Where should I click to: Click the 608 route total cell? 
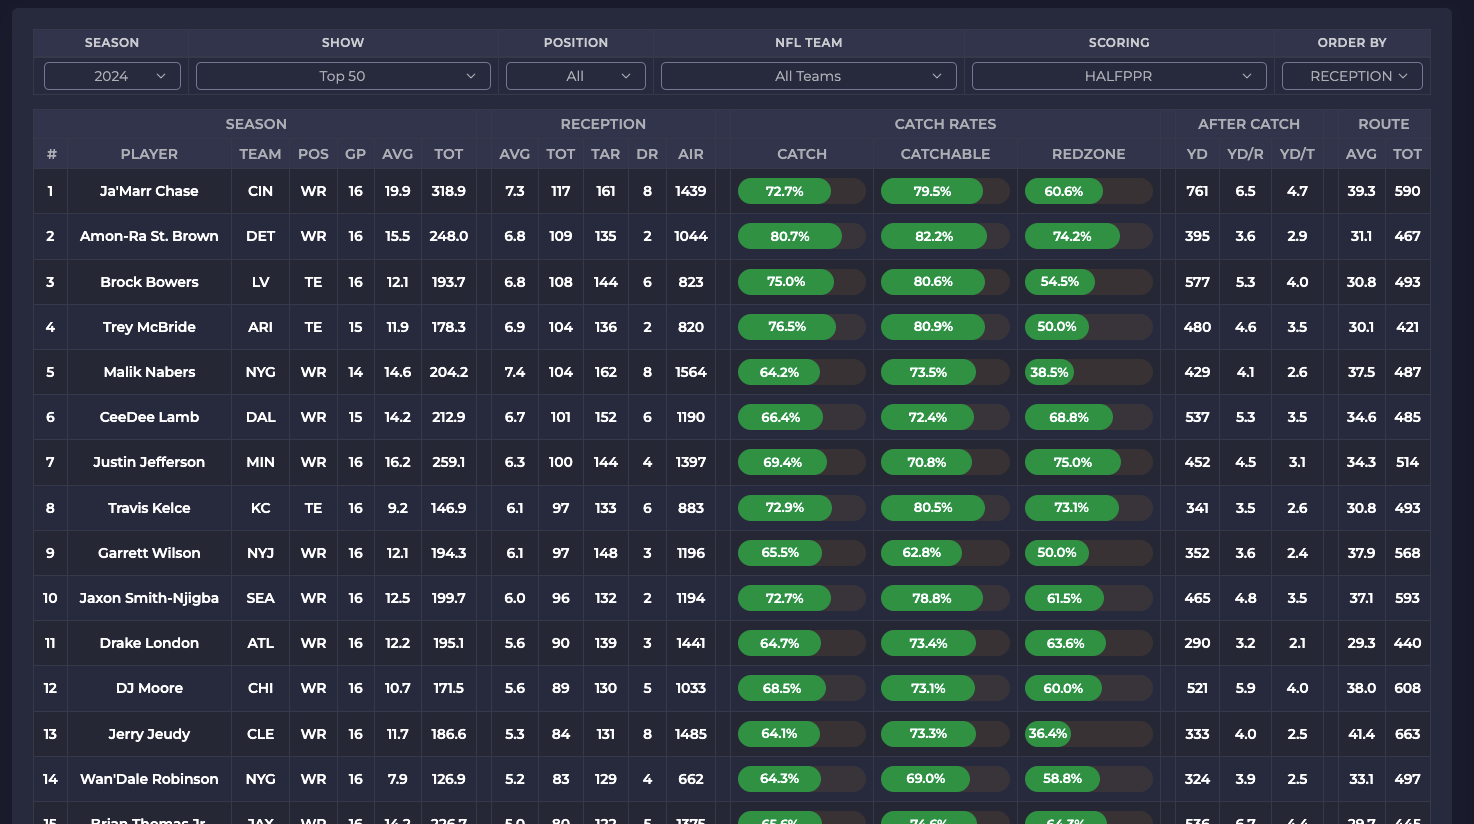1407,688
